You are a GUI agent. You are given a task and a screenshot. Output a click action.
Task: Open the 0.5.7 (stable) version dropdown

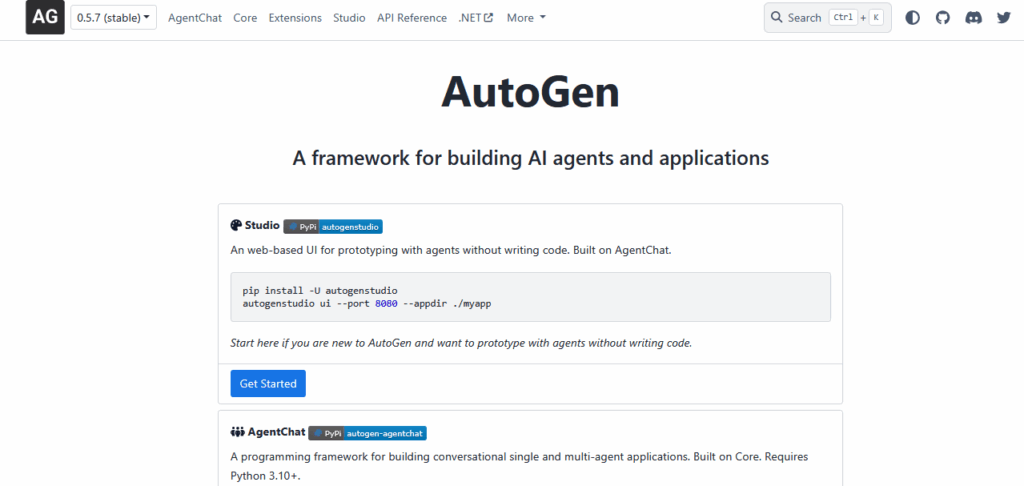point(114,18)
